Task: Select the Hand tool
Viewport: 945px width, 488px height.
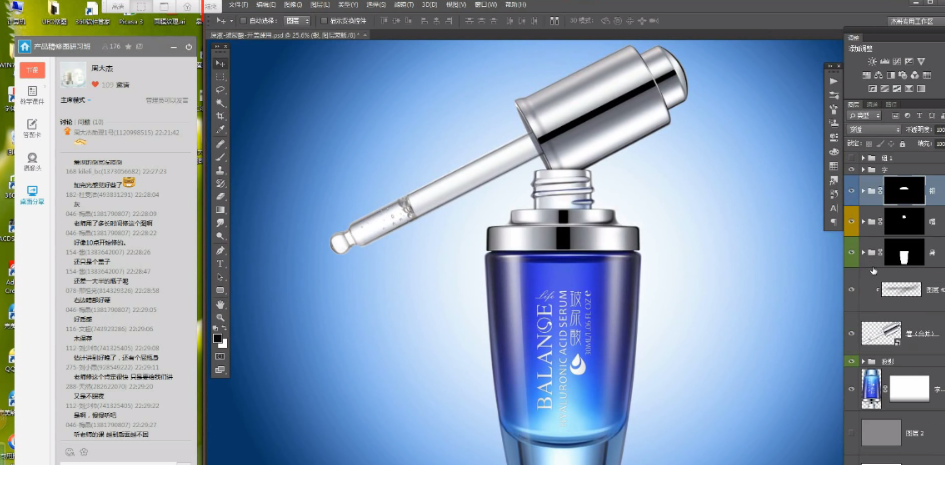Action: point(221,304)
